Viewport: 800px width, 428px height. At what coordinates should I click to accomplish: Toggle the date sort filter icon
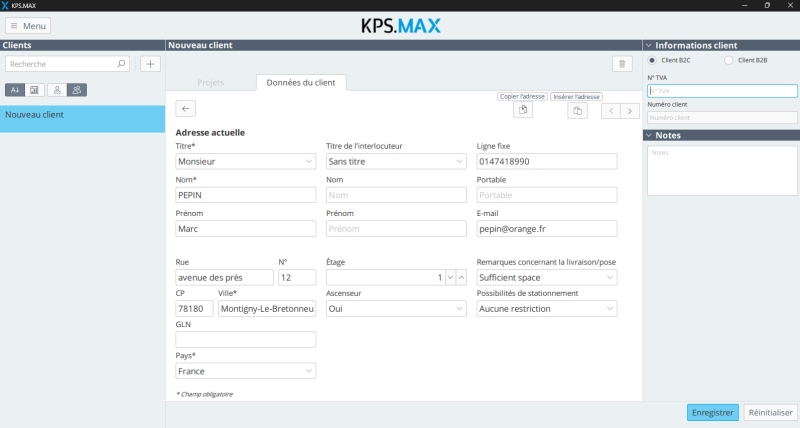34,90
